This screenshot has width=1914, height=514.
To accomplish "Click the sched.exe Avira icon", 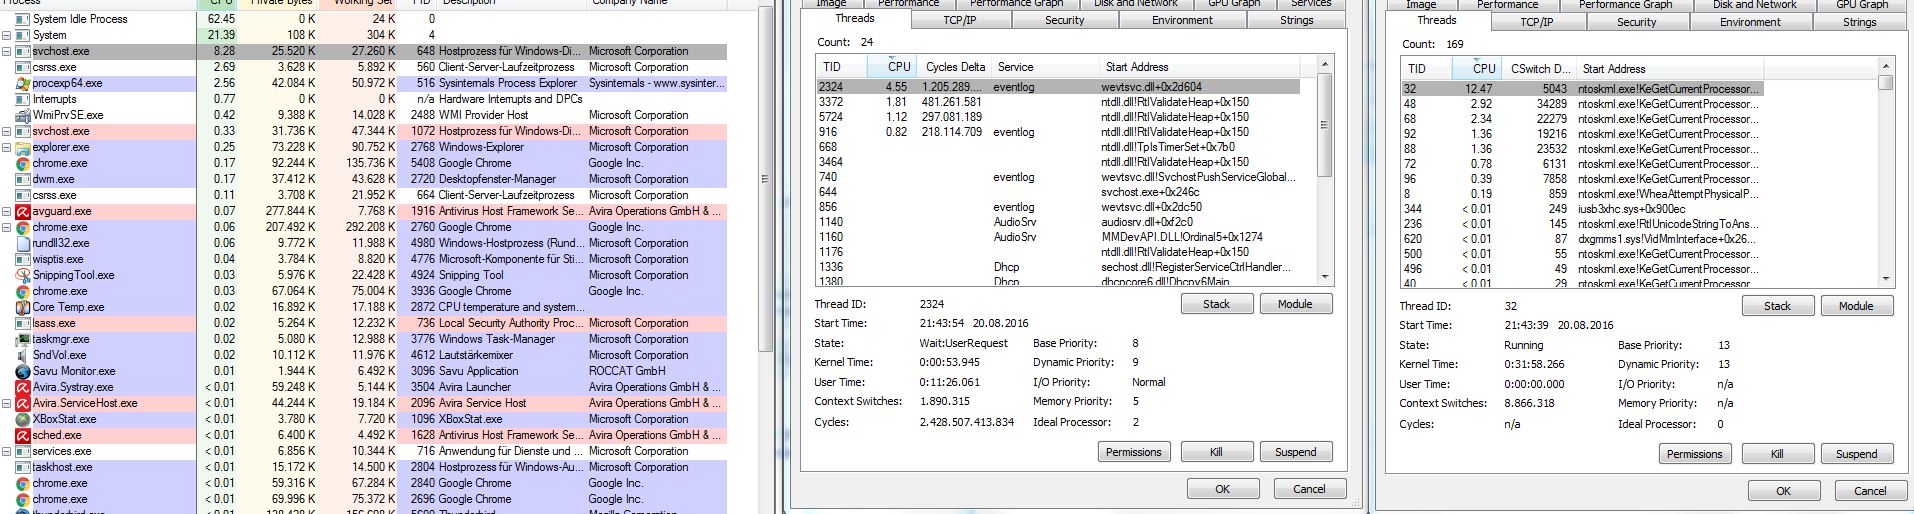I will (23, 435).
